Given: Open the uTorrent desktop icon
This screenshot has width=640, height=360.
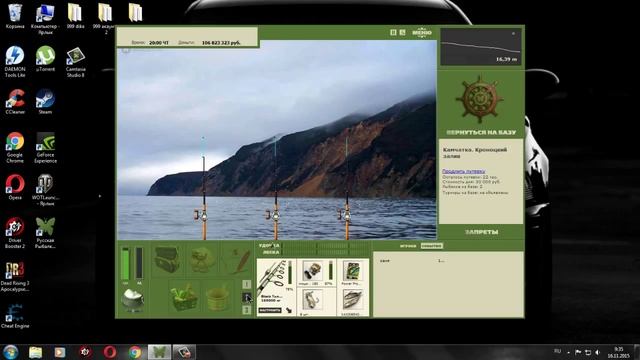Looking at the screenshot, I should pos(45,59).
